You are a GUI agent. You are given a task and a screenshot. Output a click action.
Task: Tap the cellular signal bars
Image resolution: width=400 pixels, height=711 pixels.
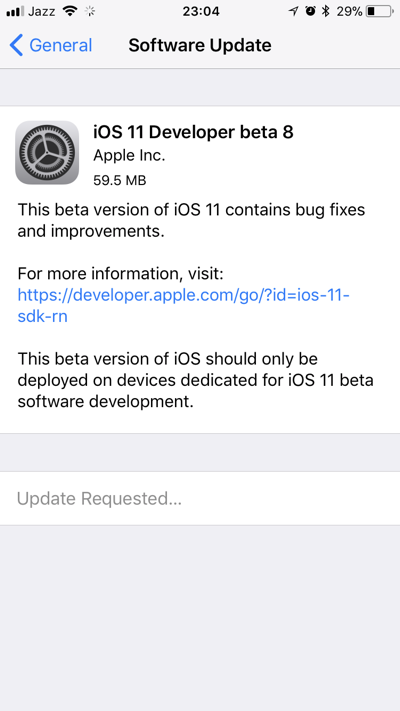pos(15,11)
